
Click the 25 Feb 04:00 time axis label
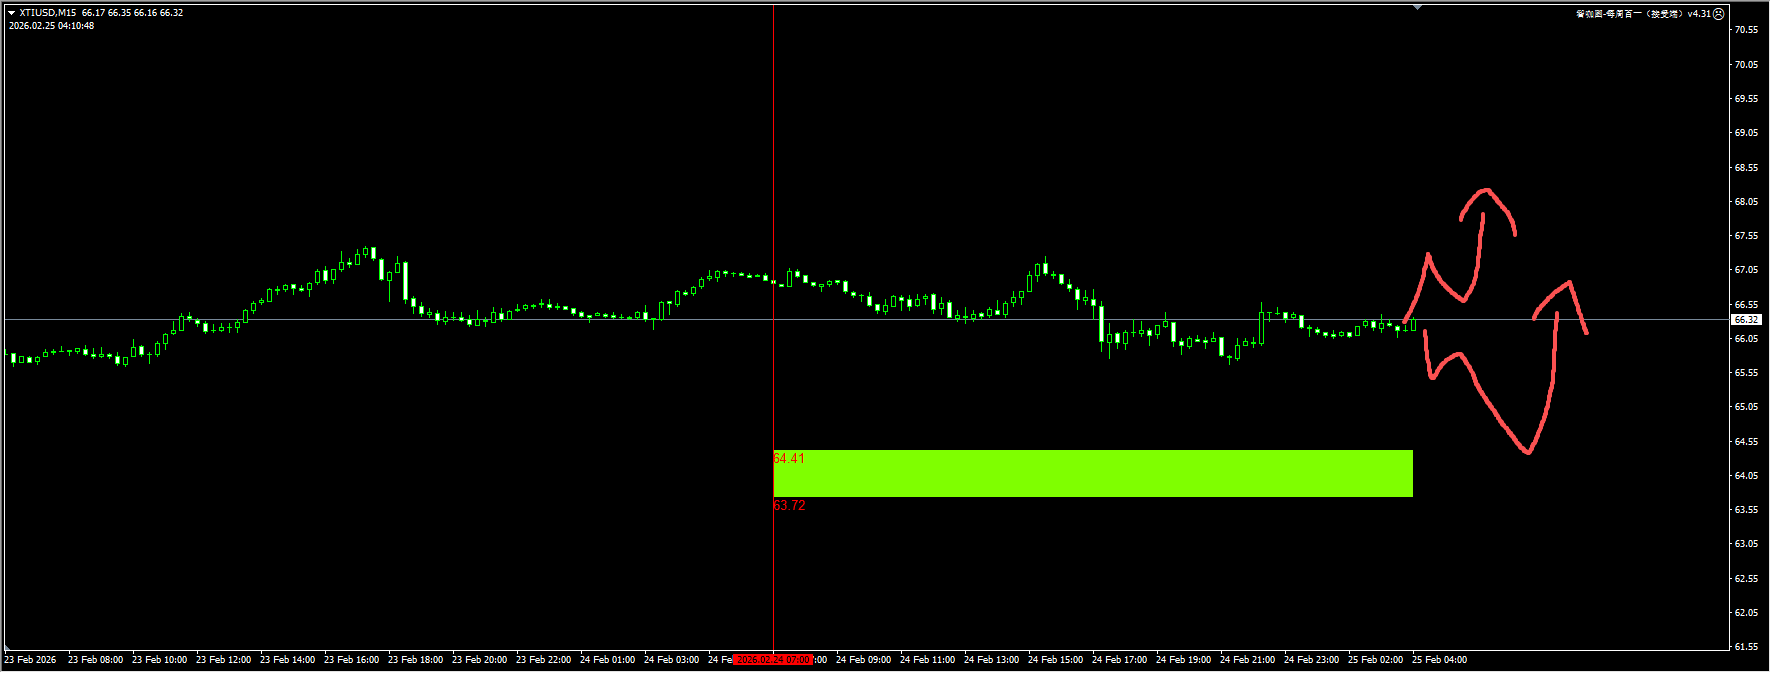pos(1439,660)
